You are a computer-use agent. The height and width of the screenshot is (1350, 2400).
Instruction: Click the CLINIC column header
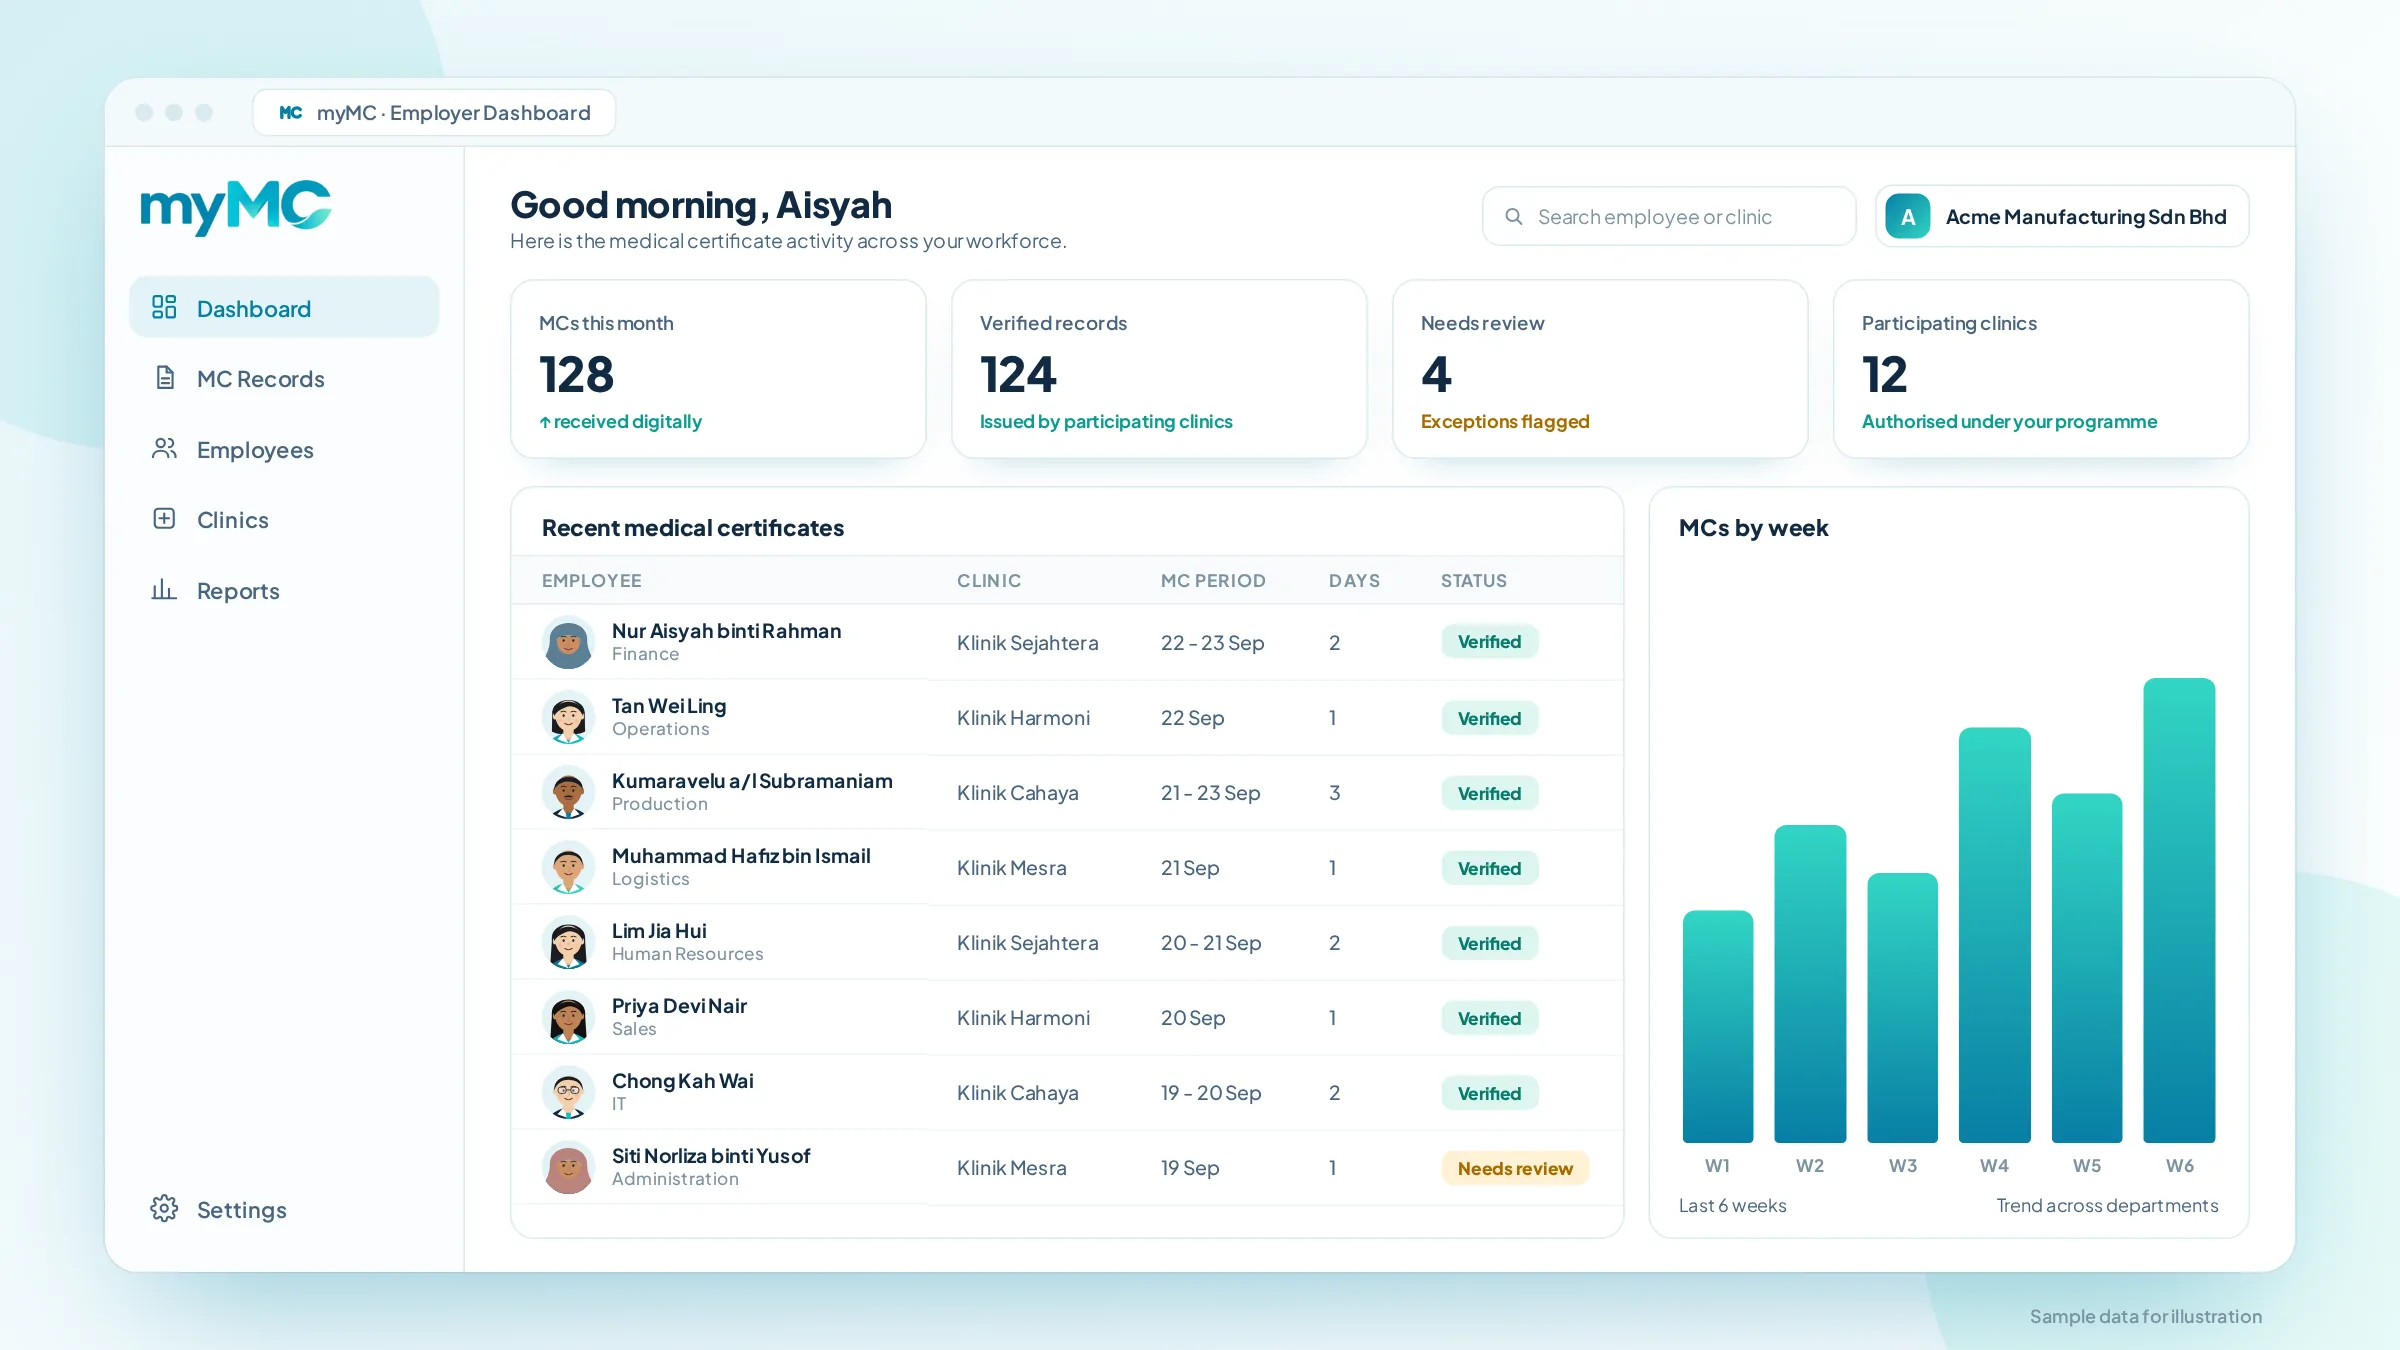pyautogui.click(x=989, y=580)
